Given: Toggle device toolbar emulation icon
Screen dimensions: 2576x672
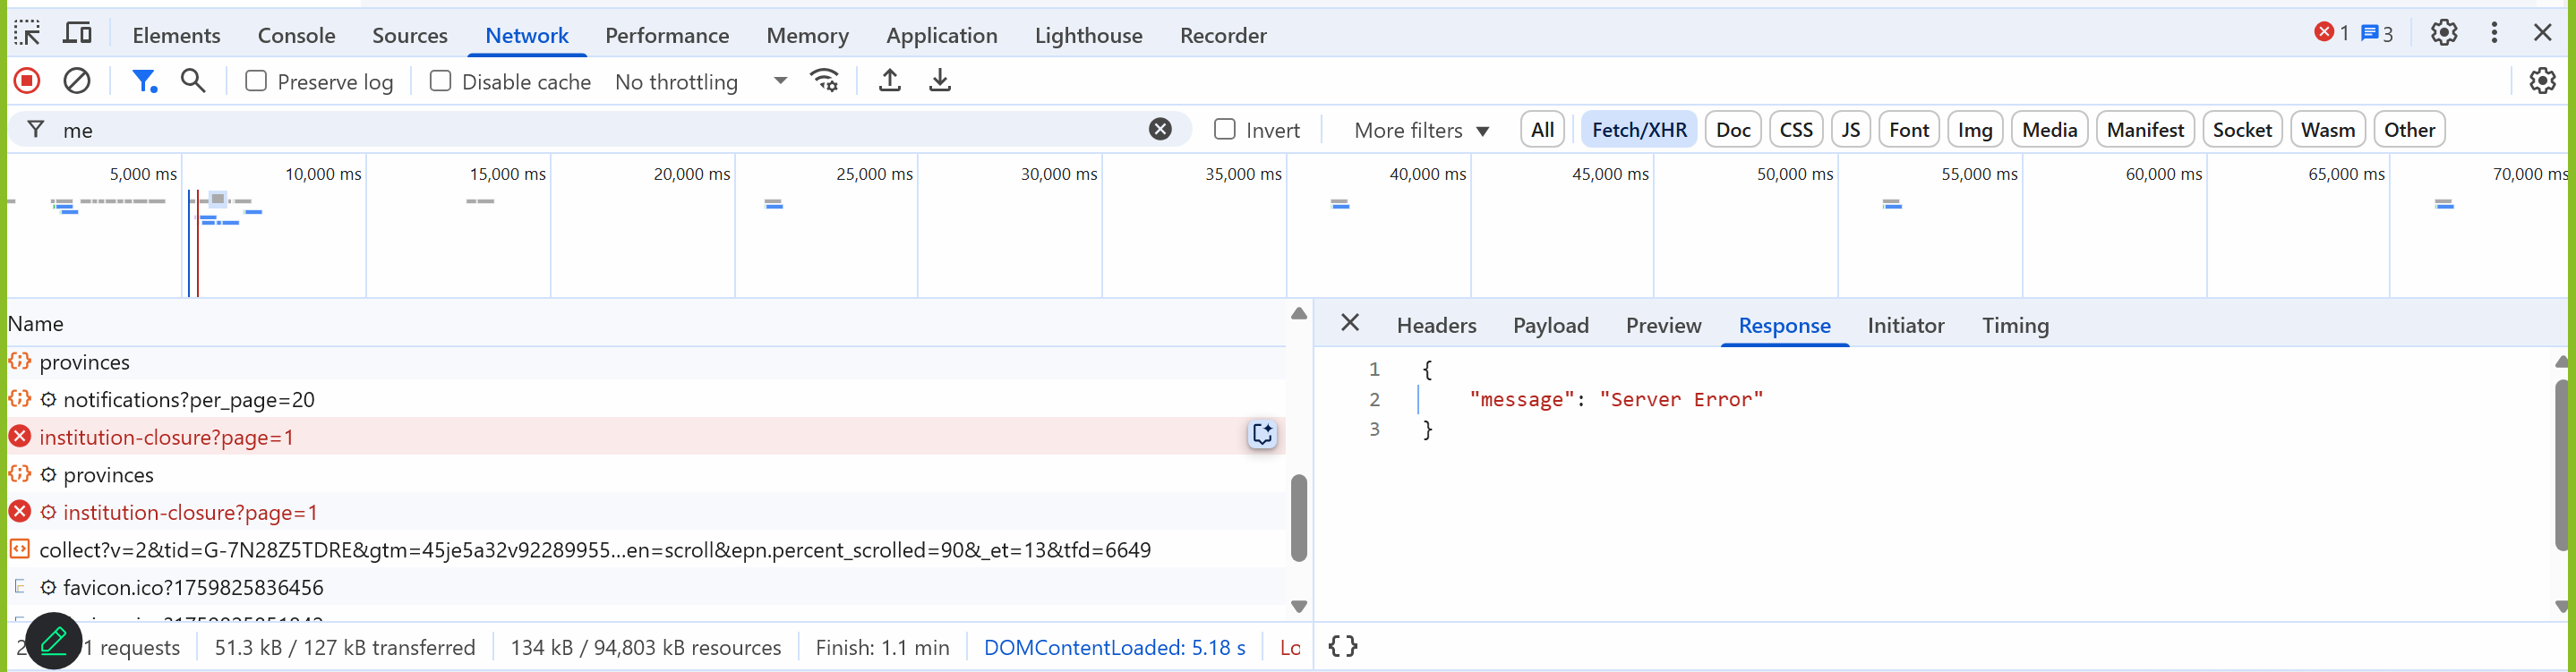Looking at the screenshot, I should coord(77,34).
